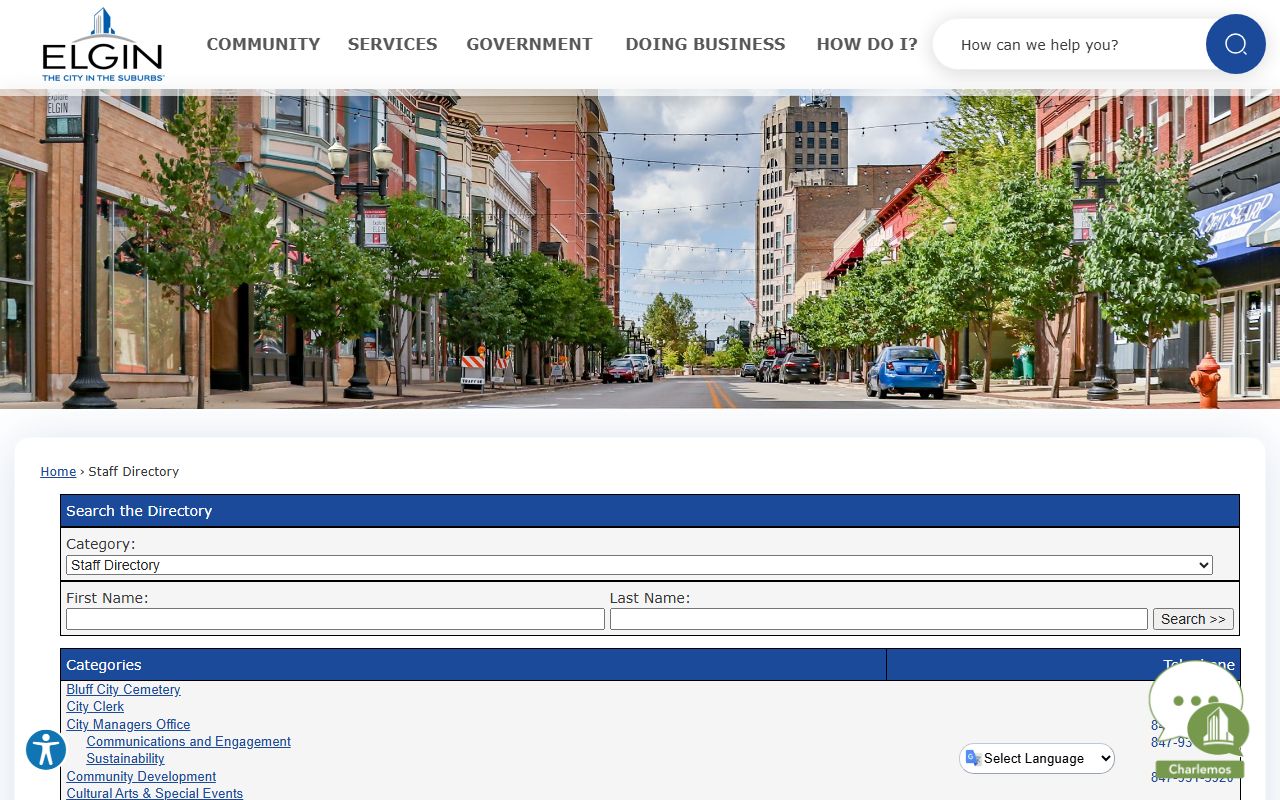
Task: Click the Categories column header
Action: click(x=473, y=664)
